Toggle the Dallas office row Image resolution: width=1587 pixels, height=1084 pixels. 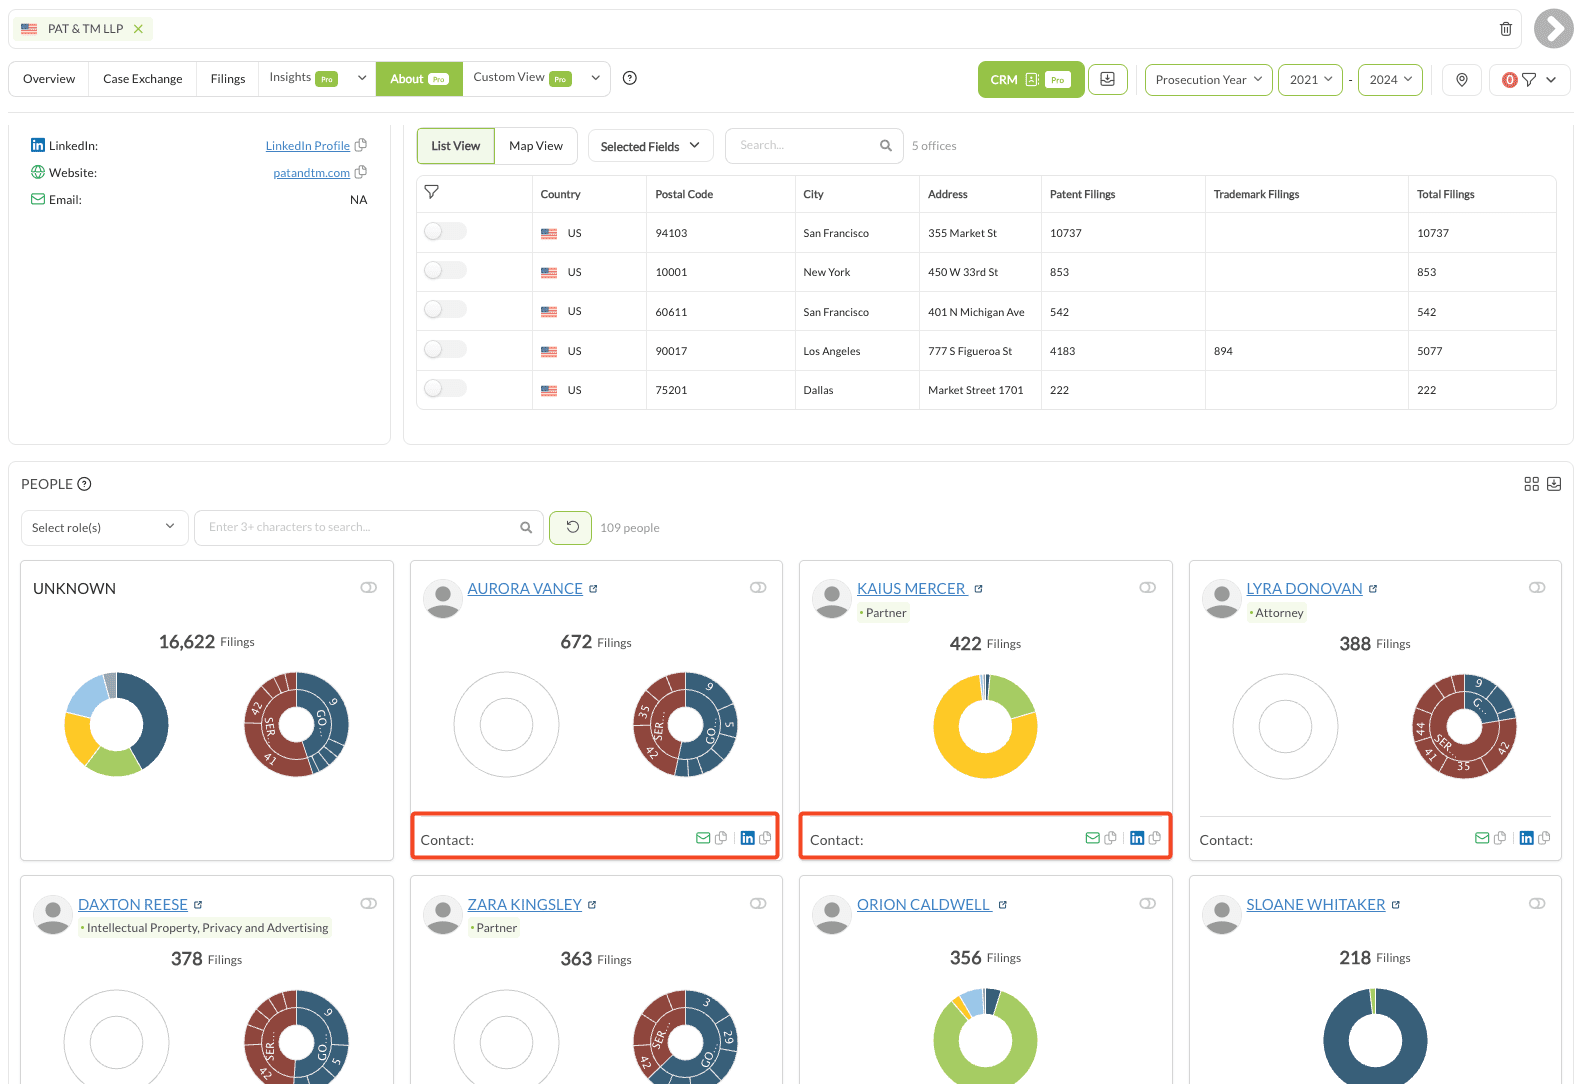point(445,389)
